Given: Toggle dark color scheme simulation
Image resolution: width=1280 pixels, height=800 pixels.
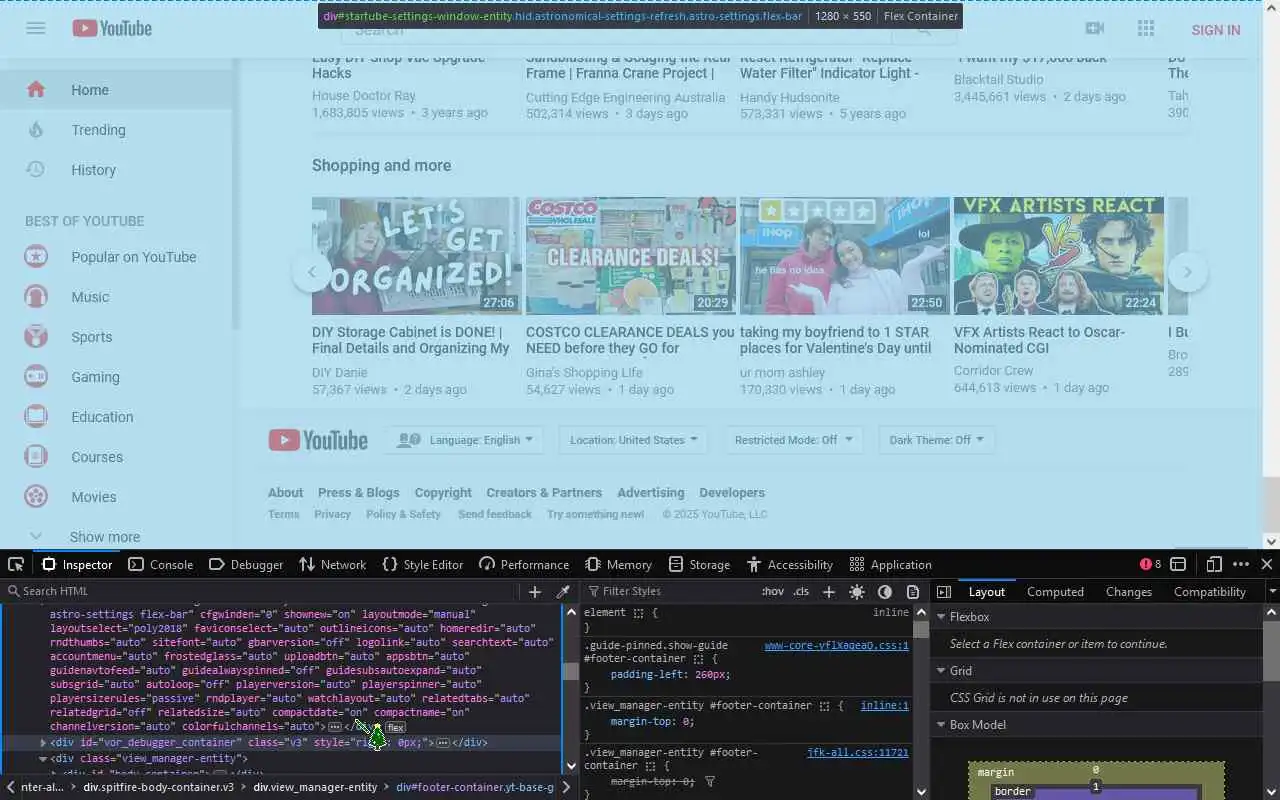Looking at the screenshot, I should 885,592.
